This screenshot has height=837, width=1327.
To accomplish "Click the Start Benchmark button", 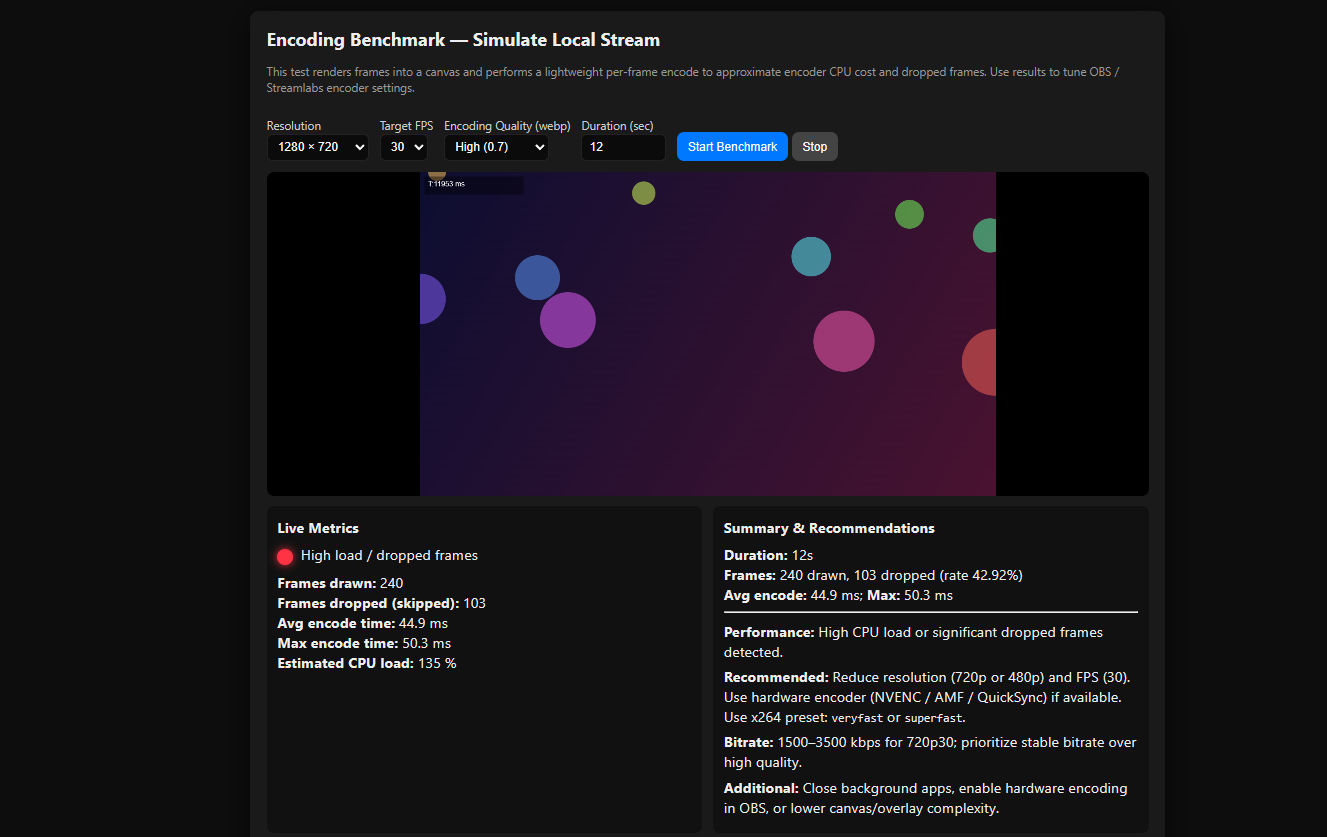I will tap(732, 147).
